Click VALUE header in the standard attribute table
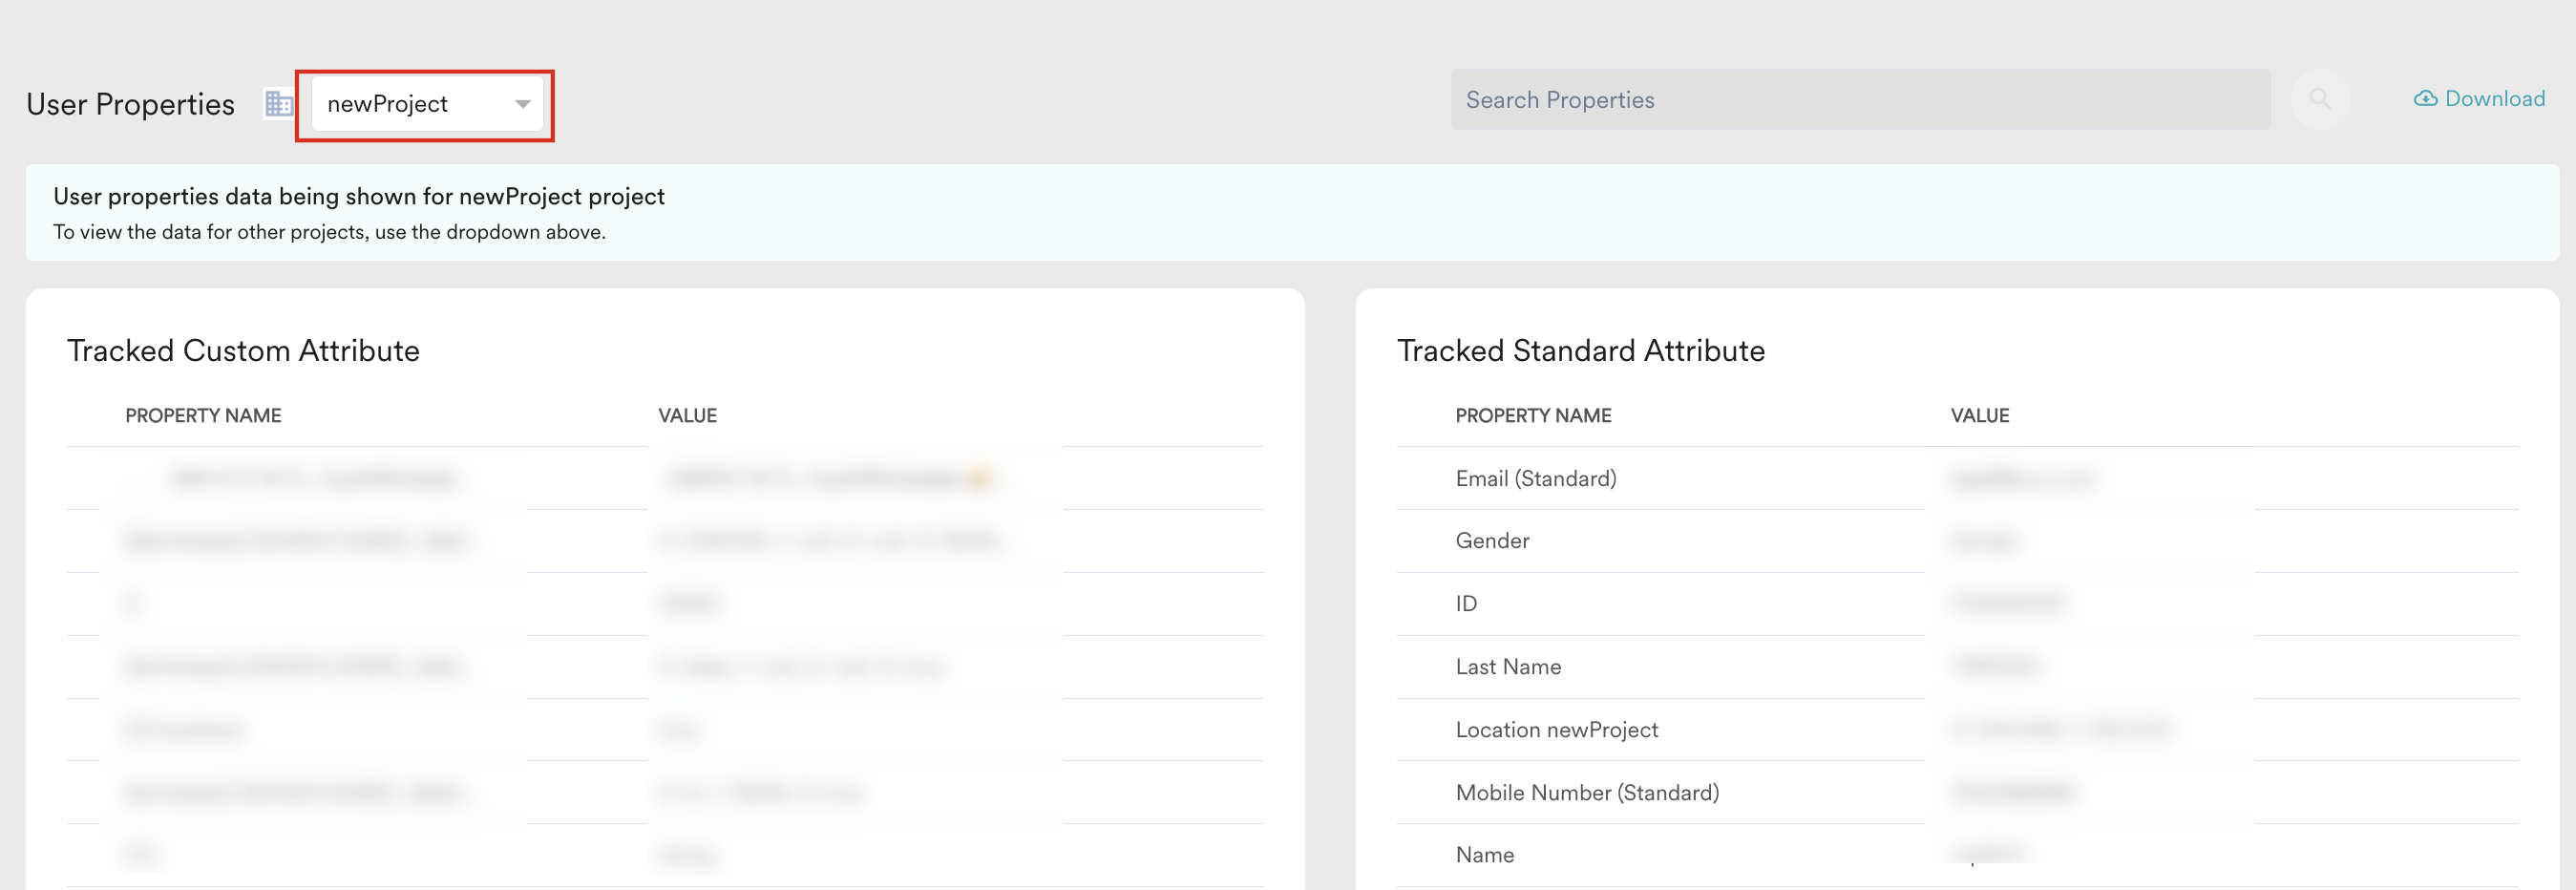 pos(1979,416)
